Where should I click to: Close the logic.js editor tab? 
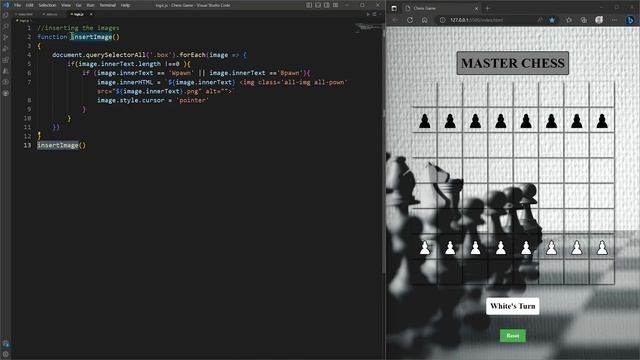(x=91, y=14)
